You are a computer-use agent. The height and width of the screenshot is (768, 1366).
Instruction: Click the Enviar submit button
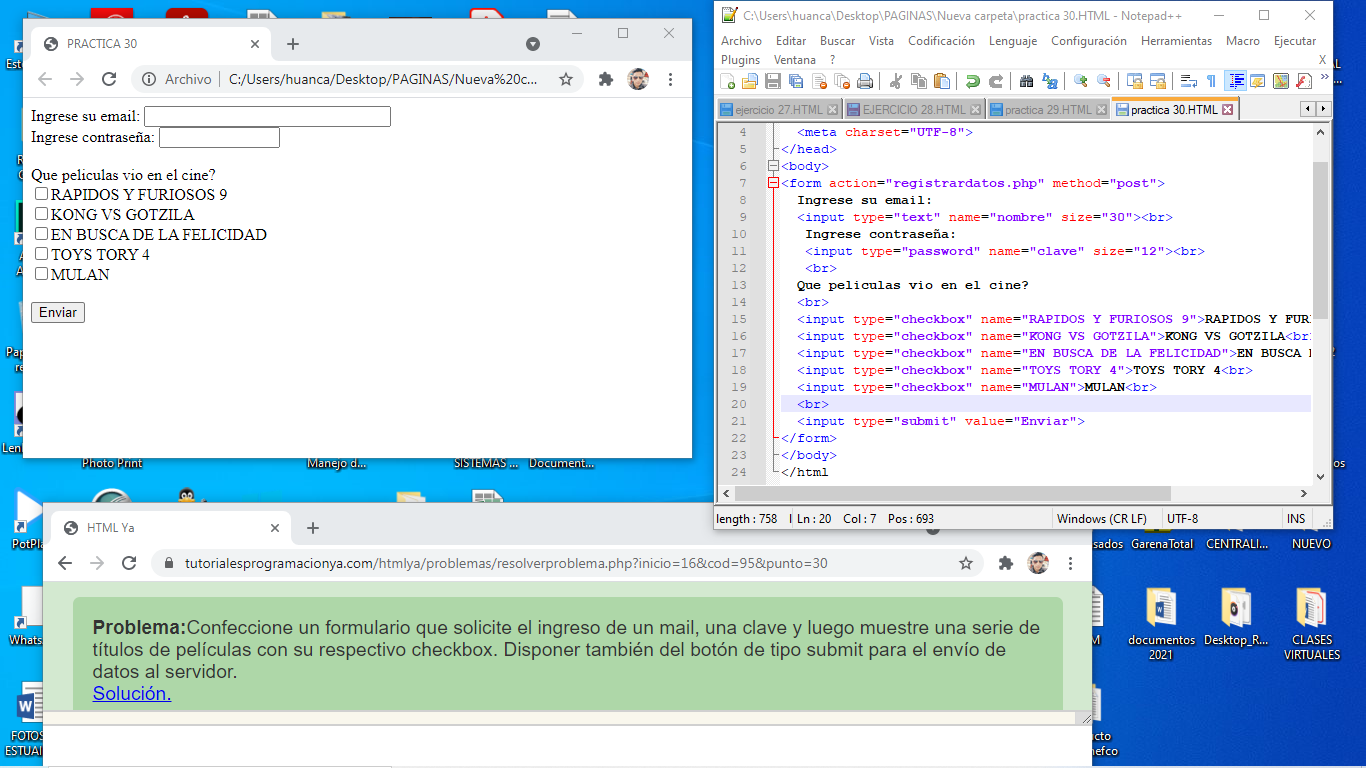[x=58, y=312]
